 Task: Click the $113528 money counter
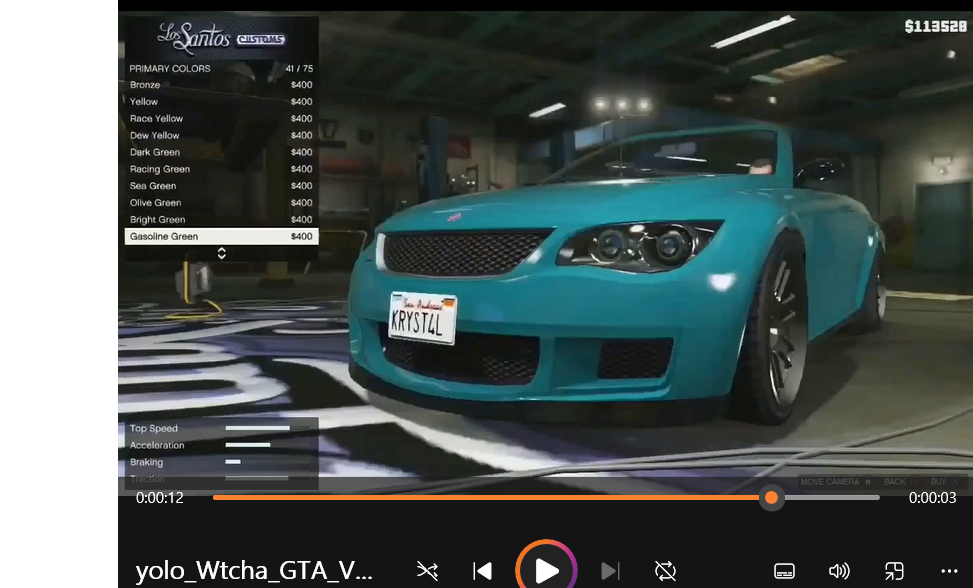[936, 26]
